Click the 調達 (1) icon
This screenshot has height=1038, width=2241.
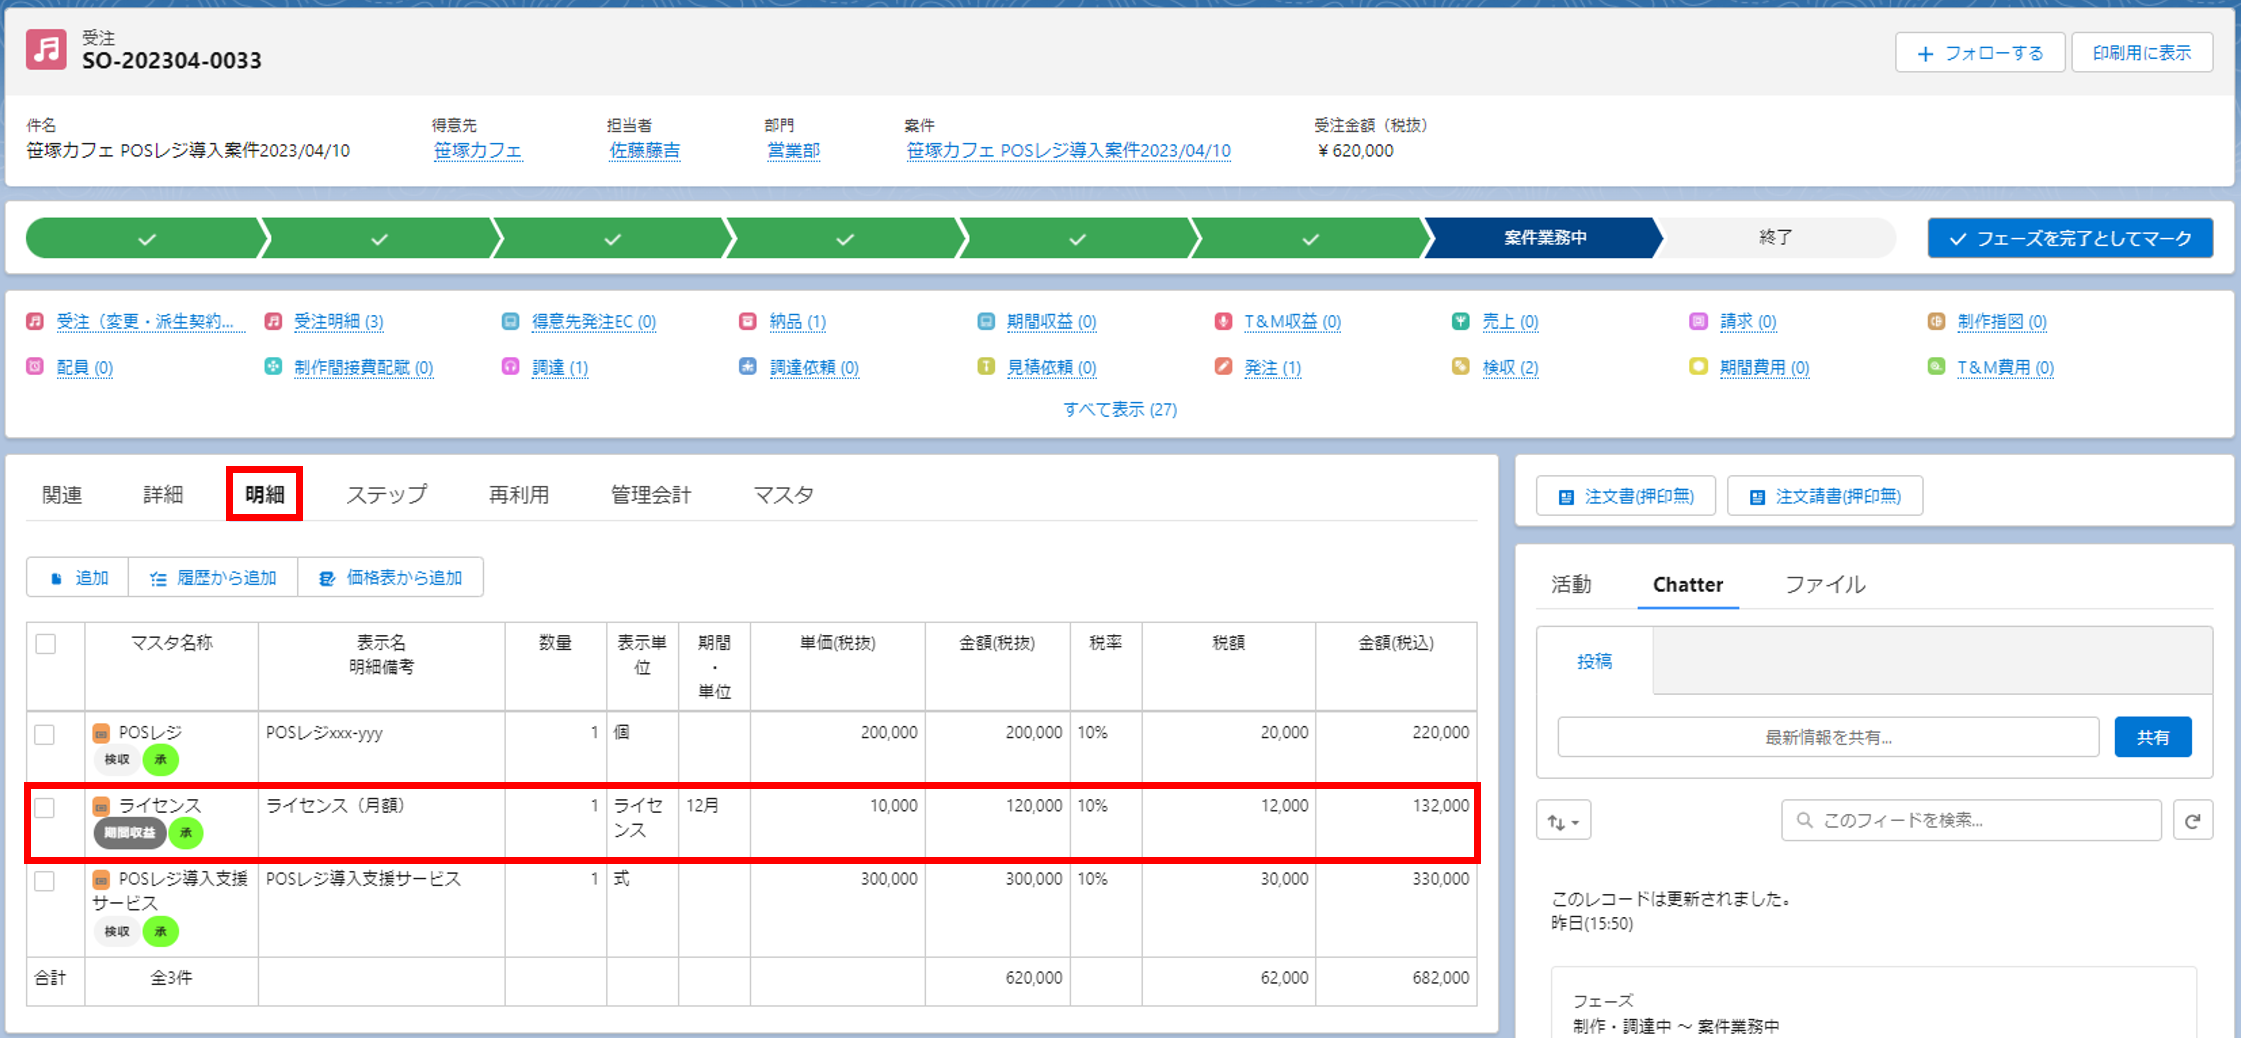pyautogui.click(x=510, y=367)
